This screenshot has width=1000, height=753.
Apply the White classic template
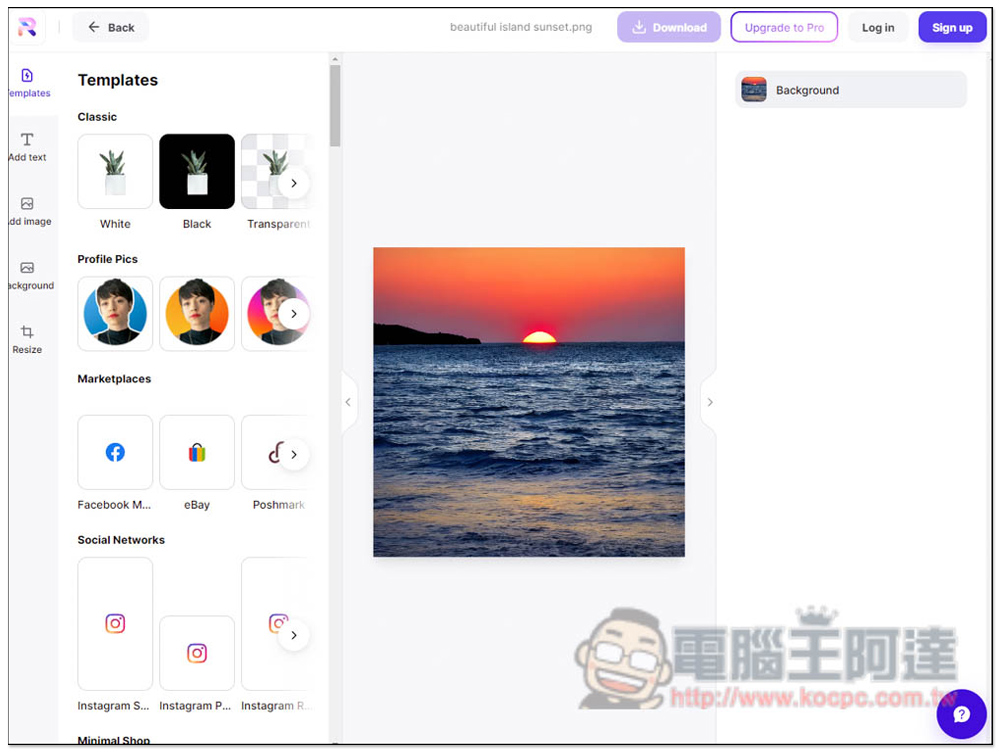click(115, 172)
